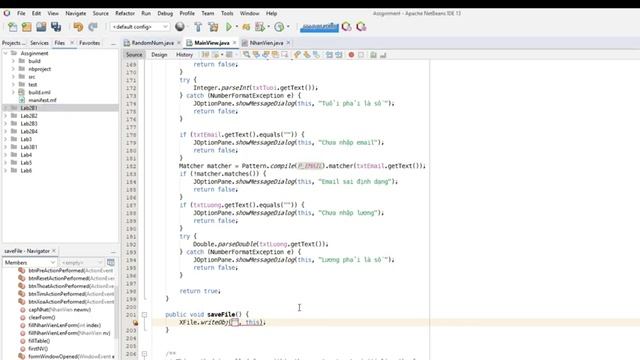Open the Tools menu

tap(227, 13)
